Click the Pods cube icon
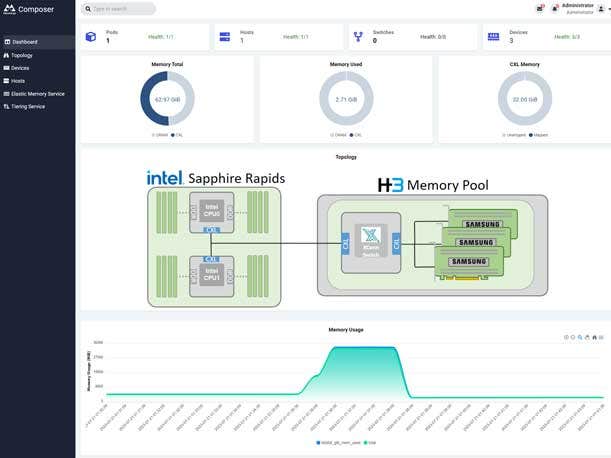The width and height of the screenshot is (611, 458). coord(91,37)
